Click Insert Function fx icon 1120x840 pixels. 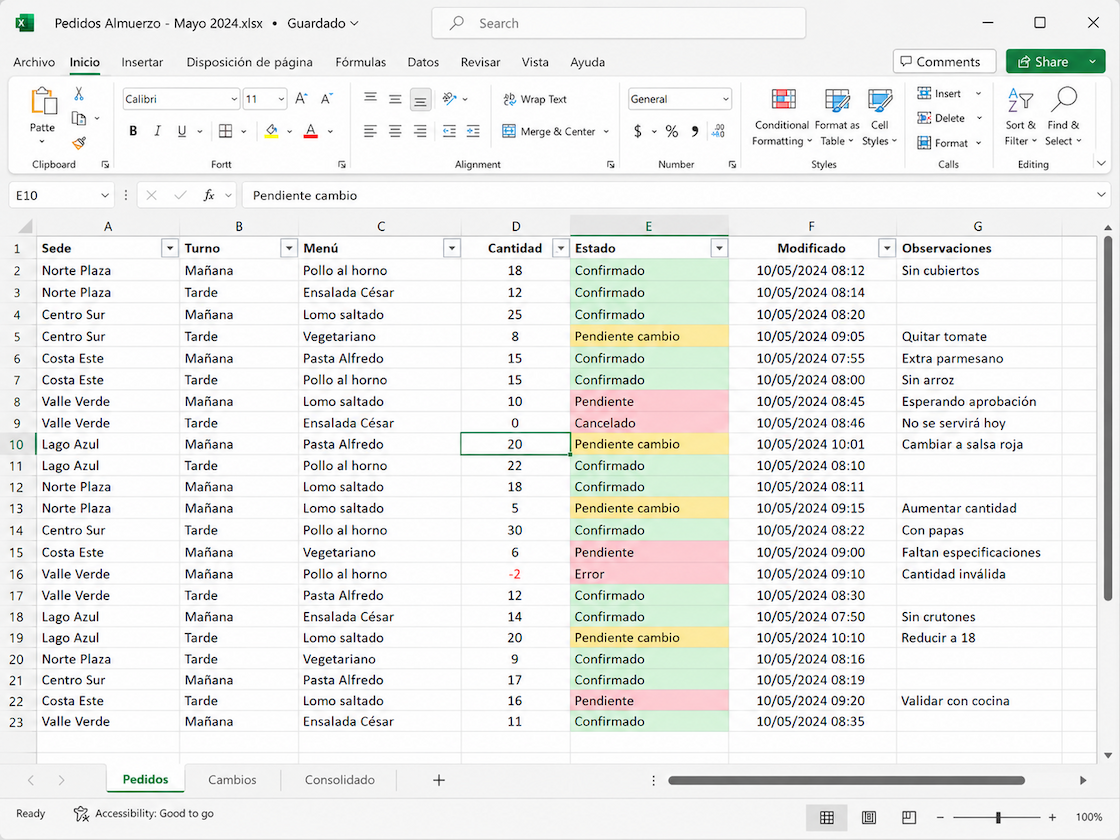[x=209, y=195]
